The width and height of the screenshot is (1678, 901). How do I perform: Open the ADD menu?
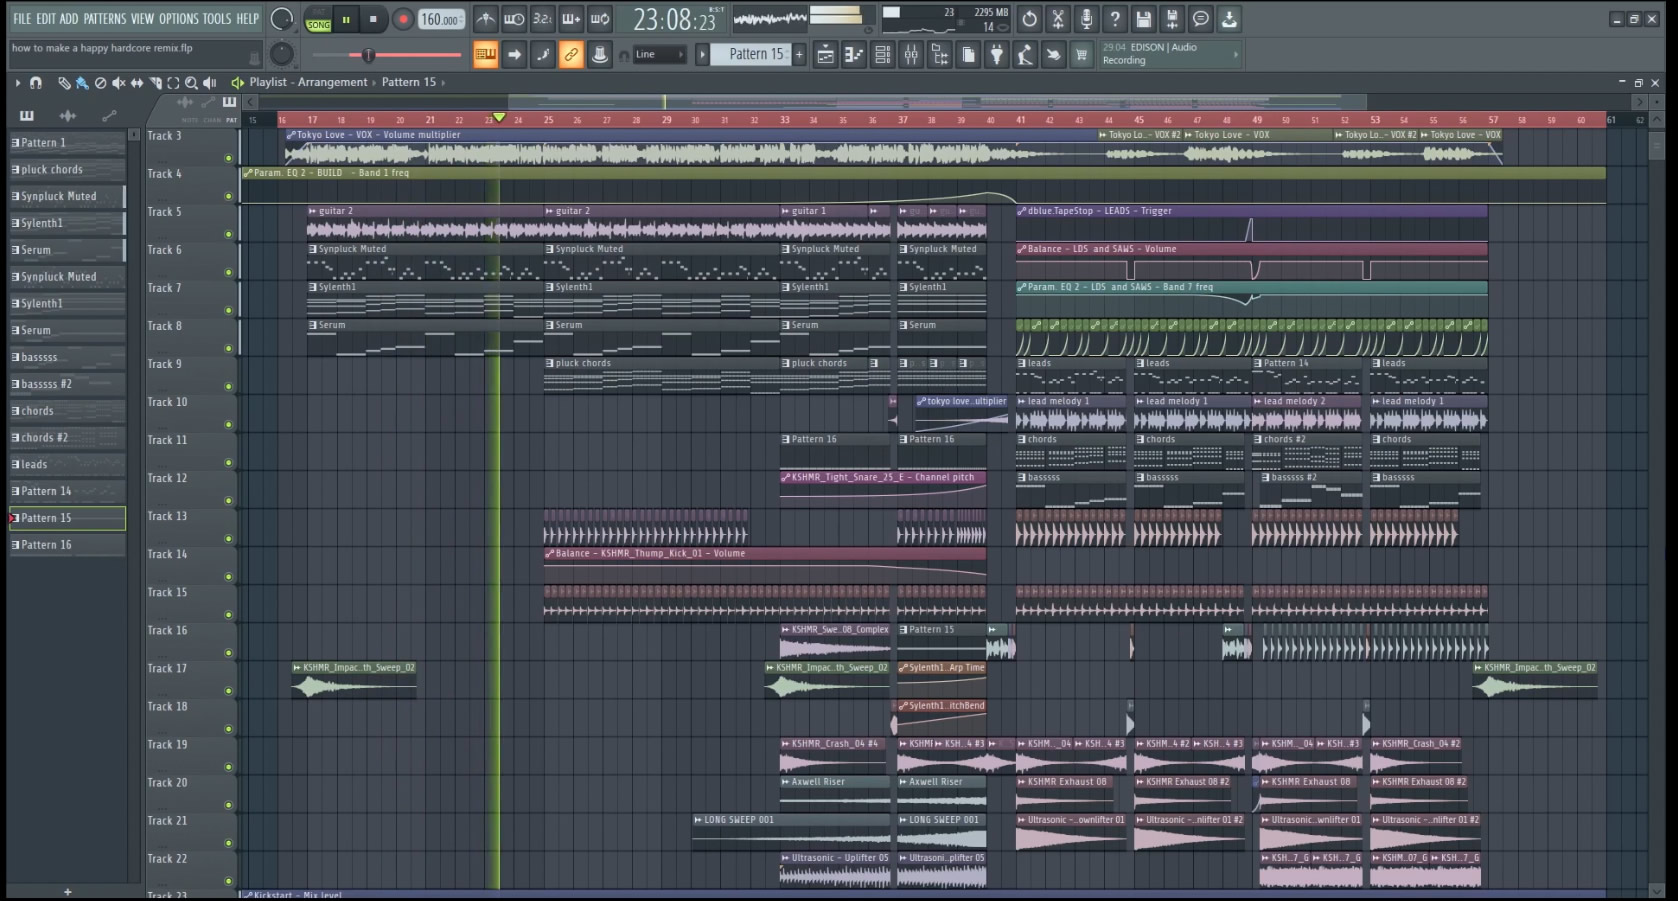(x=69, y=19)
